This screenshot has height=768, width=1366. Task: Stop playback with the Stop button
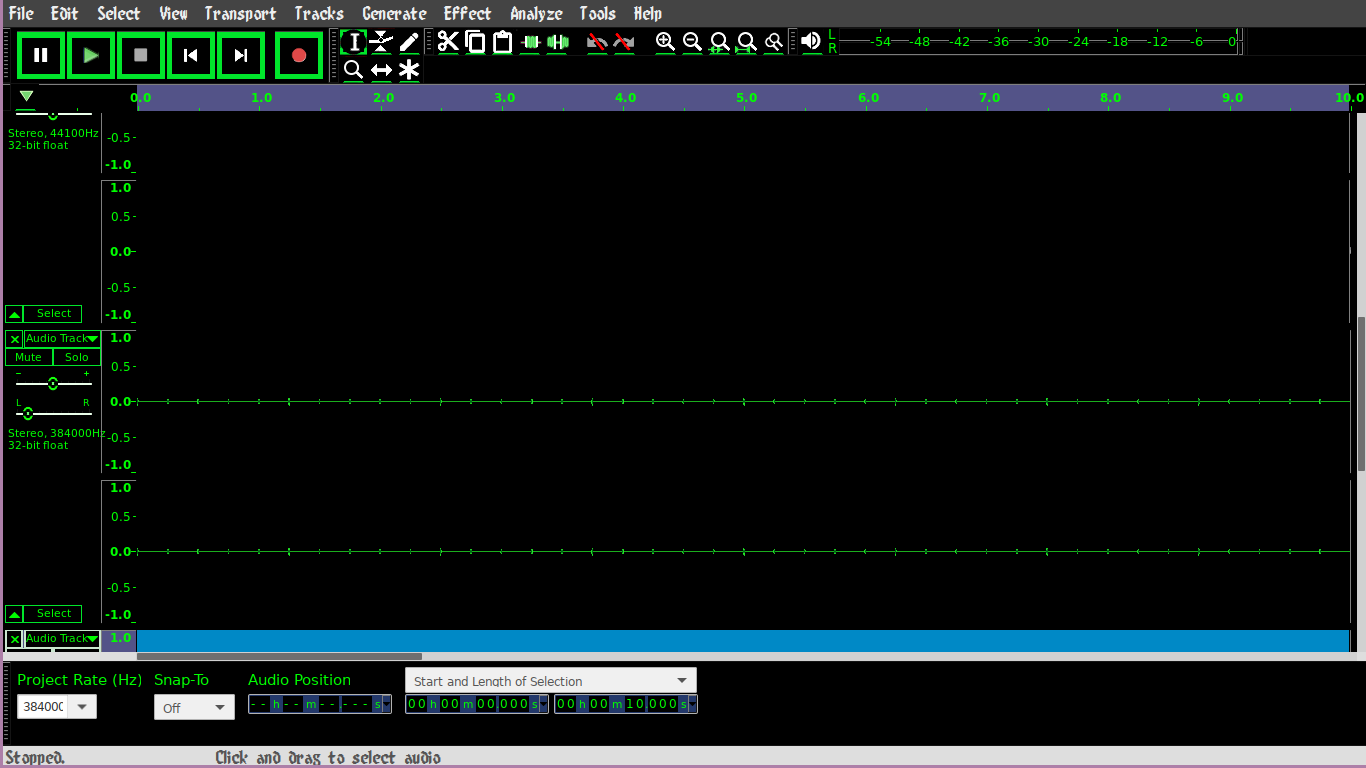pyautogui.click(x=141, y=55)
